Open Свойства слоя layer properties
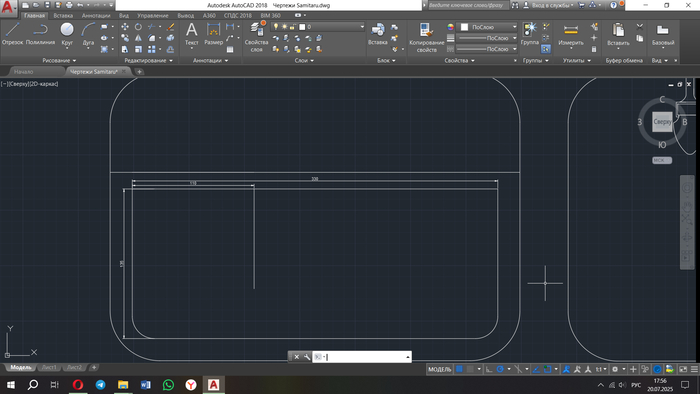The width and height of the screenshot is (700, 394). coord(256,37)
